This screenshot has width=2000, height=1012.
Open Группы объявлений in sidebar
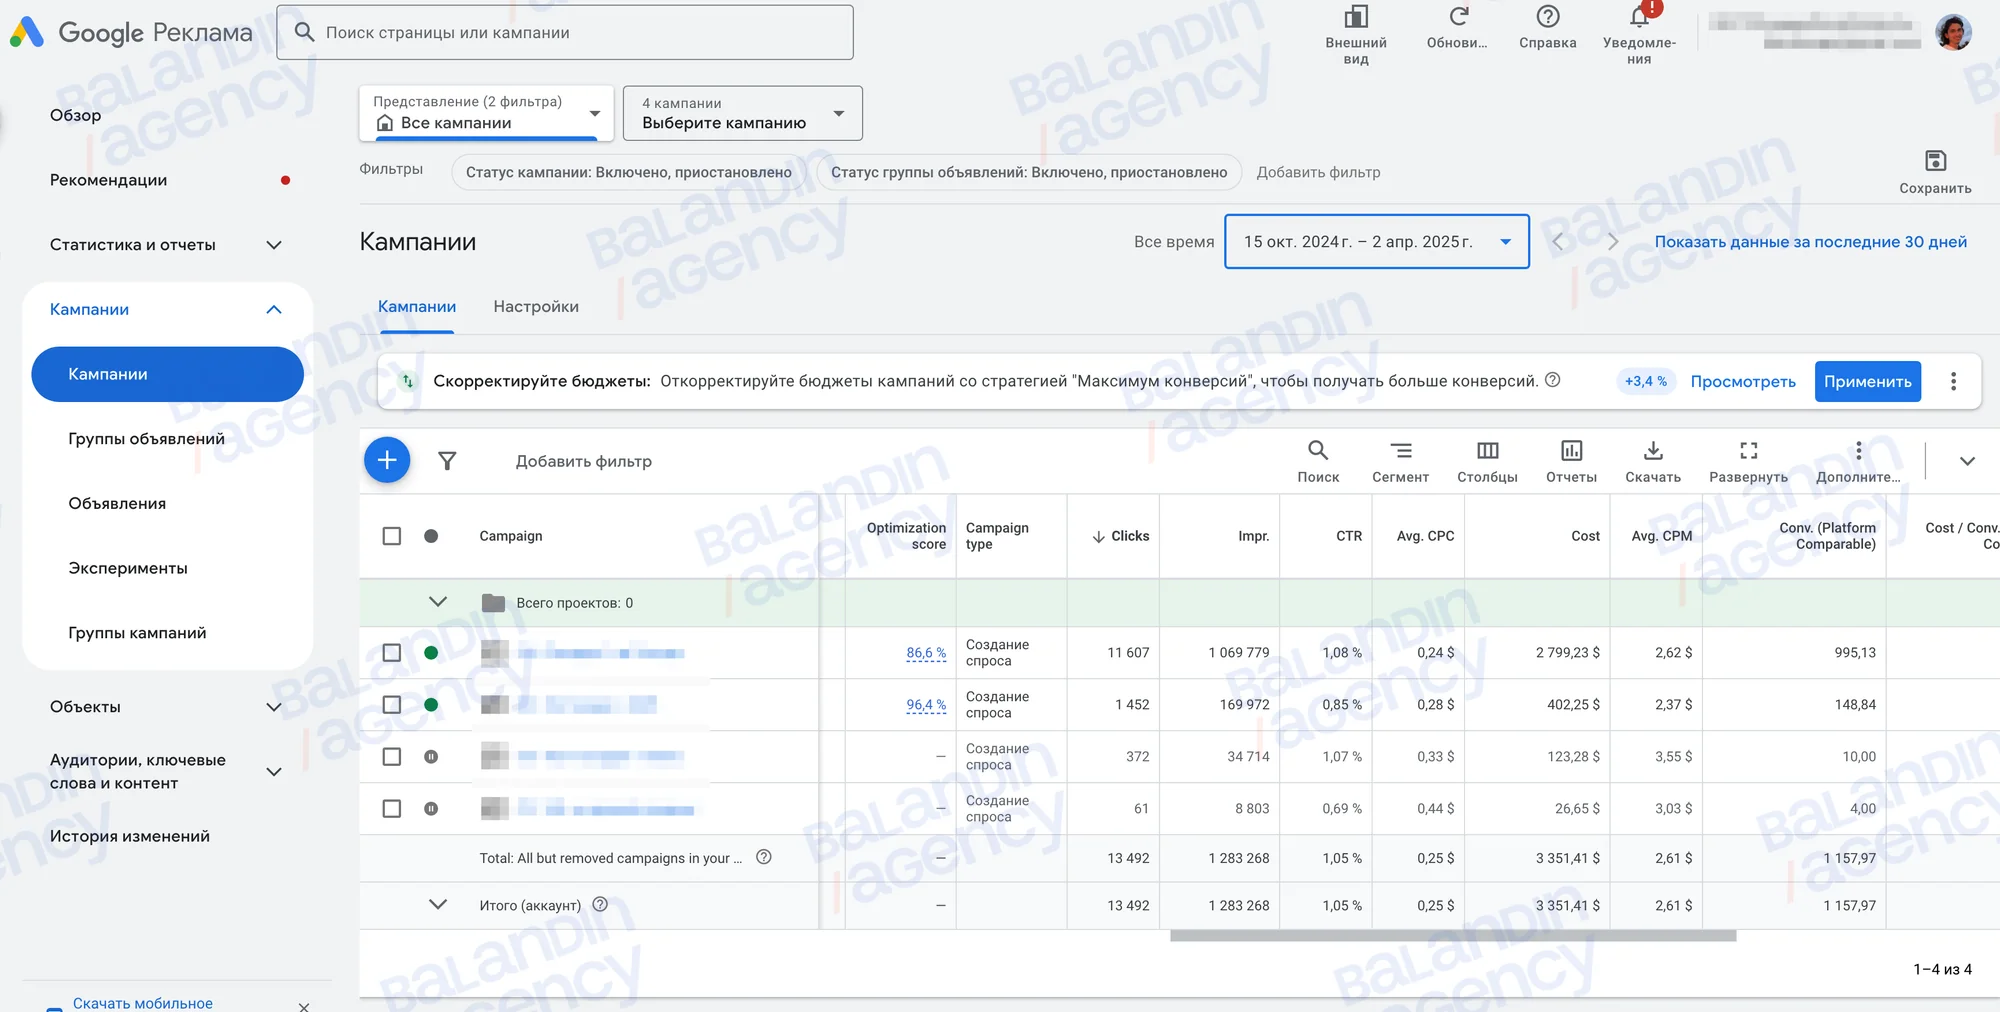[147, 439]
